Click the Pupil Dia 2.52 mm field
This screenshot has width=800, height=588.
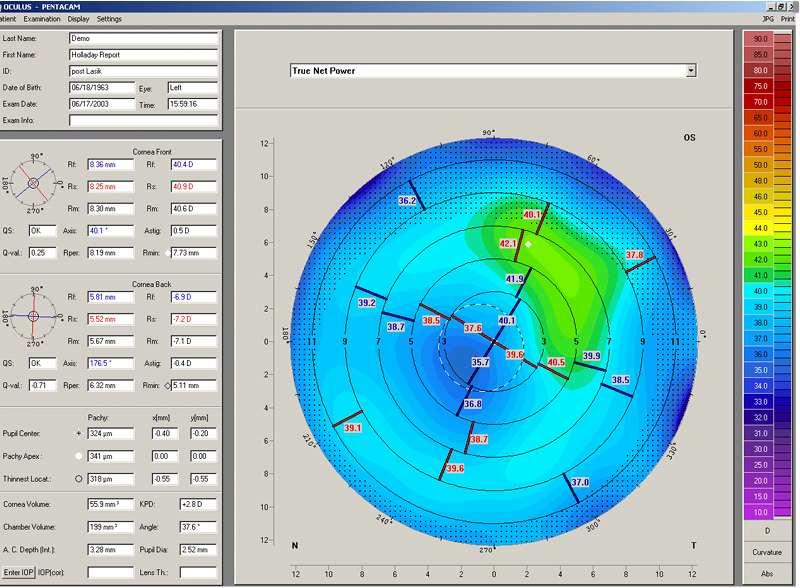point(198,550)
